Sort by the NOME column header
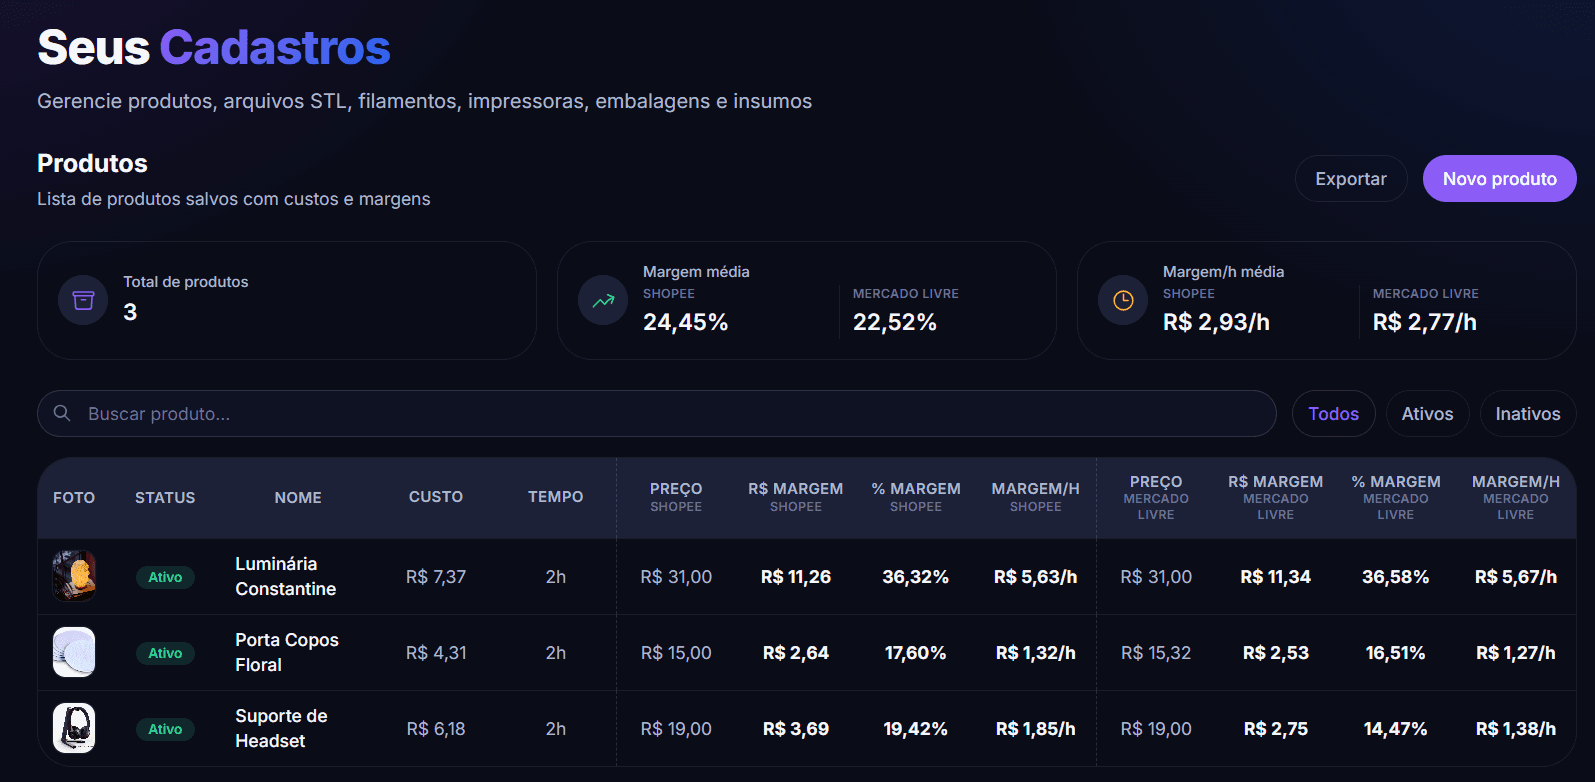Image resolution: width=1595 pixels, height=782 pixels. [x=298, y=497]
